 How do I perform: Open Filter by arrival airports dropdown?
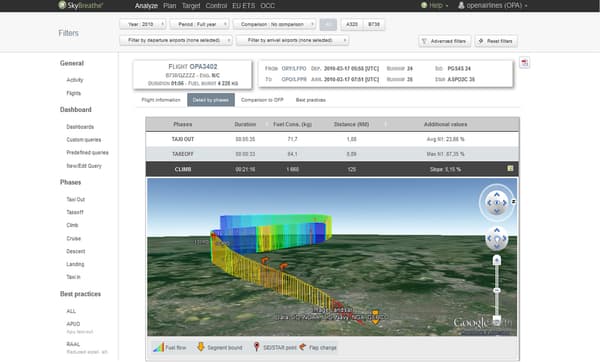(x=292, y=40)
